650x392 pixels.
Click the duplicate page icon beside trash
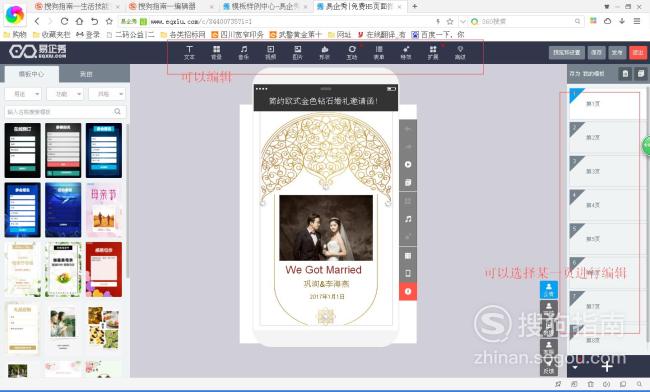click(640, 74)
